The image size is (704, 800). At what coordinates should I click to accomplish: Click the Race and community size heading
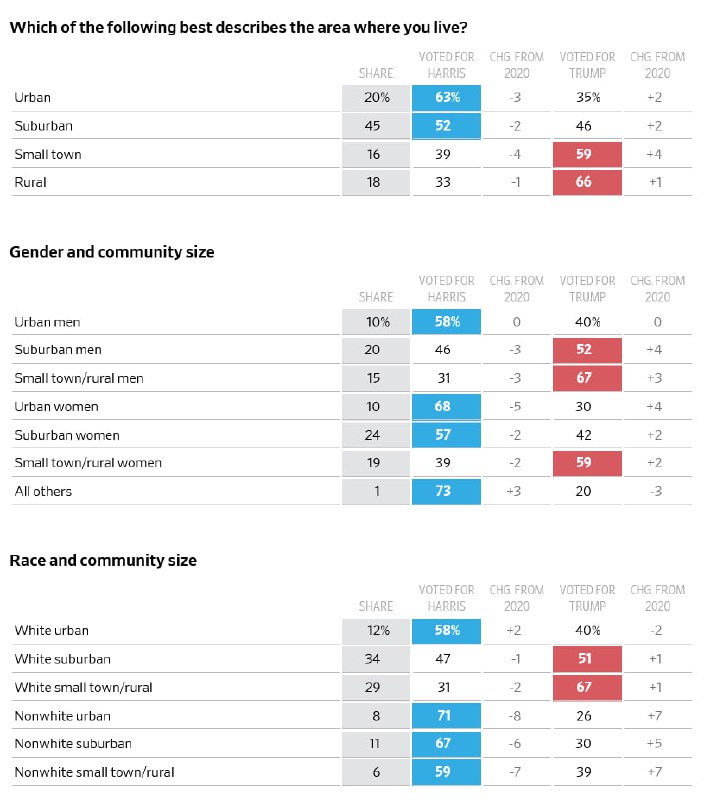[103, 560]
